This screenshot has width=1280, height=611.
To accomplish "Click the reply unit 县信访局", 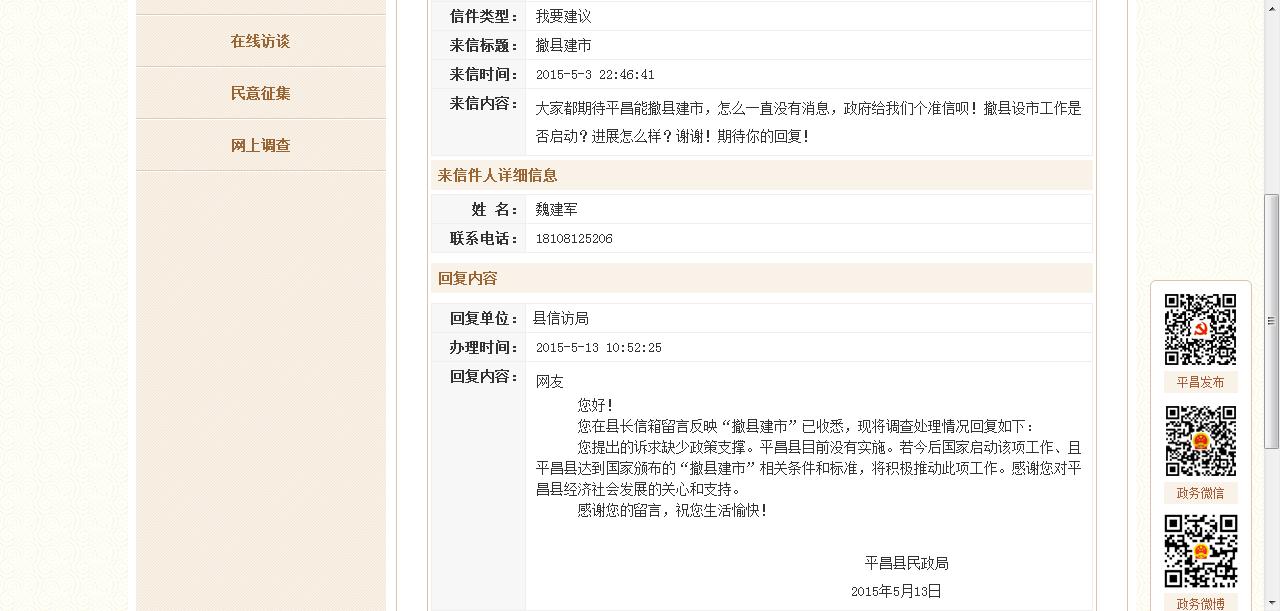I will click(560, 318).
